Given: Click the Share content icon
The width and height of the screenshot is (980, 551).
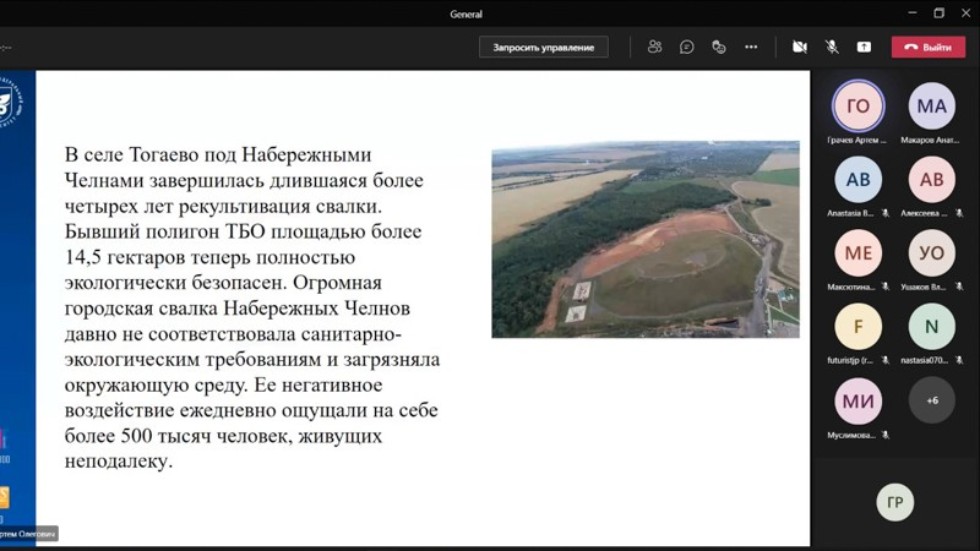Looking at the screenshot, I should click(864, 46).
